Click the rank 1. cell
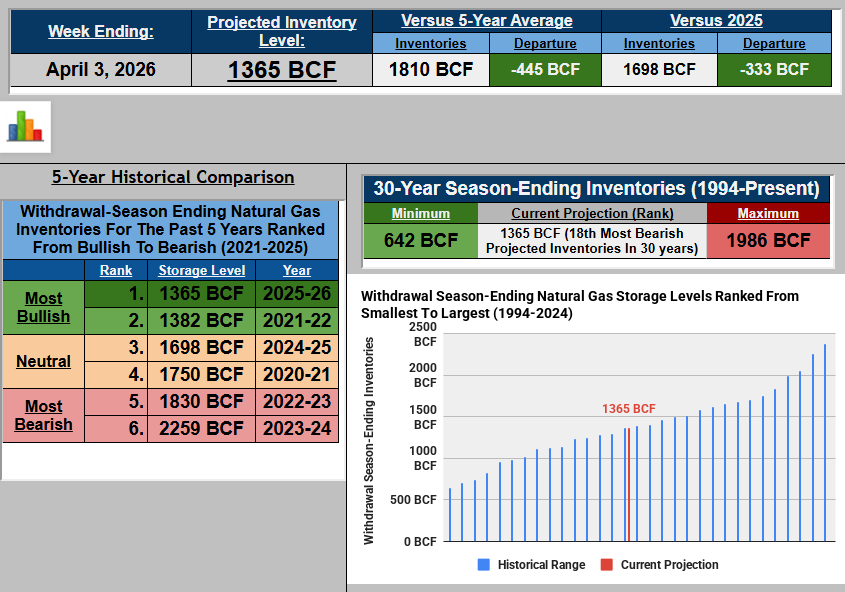Screen dimensions: 845x592 tap(116, 294)
